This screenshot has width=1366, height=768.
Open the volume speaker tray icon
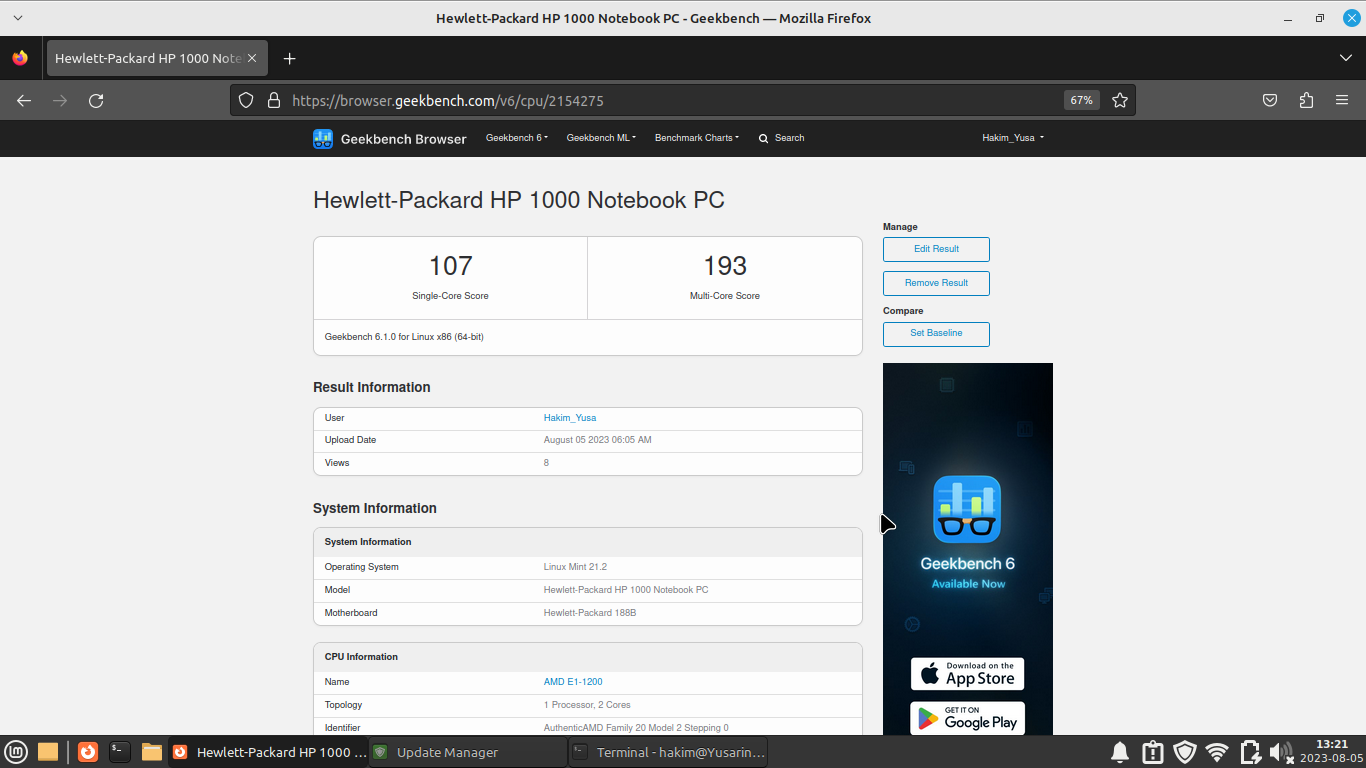click(1281, 752)
